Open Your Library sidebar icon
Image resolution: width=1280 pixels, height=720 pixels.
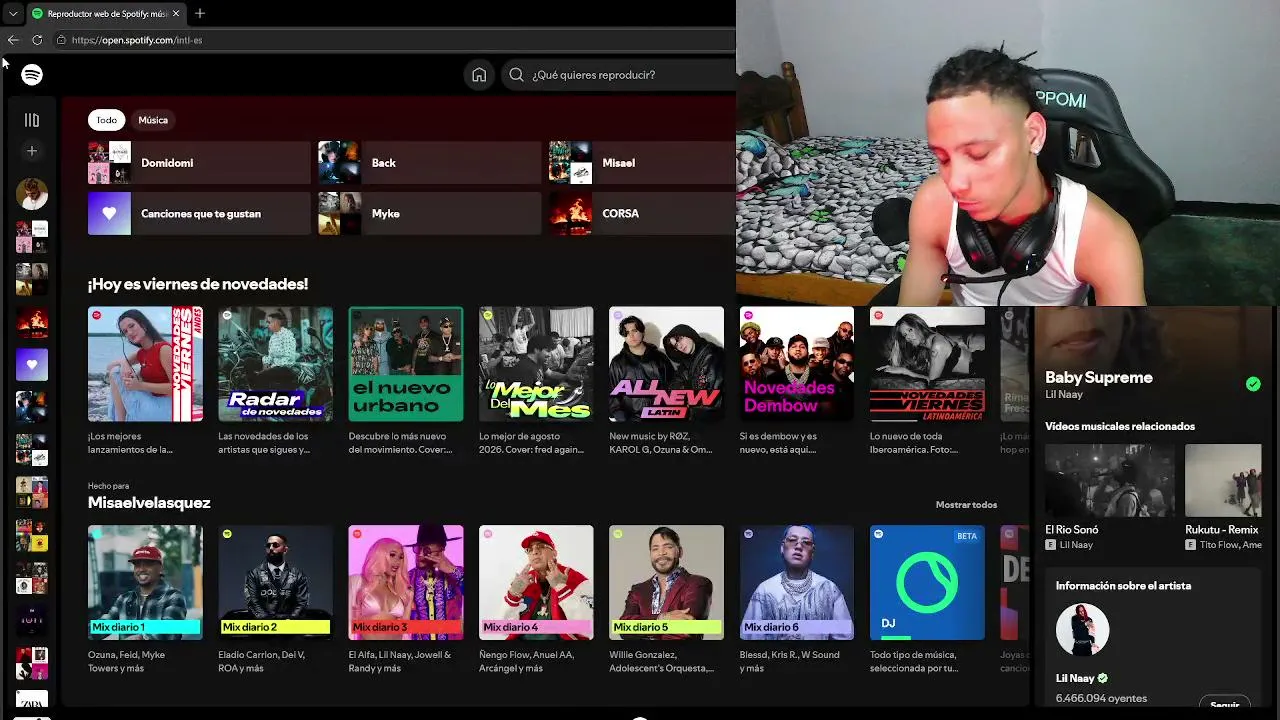click(32, 120)
